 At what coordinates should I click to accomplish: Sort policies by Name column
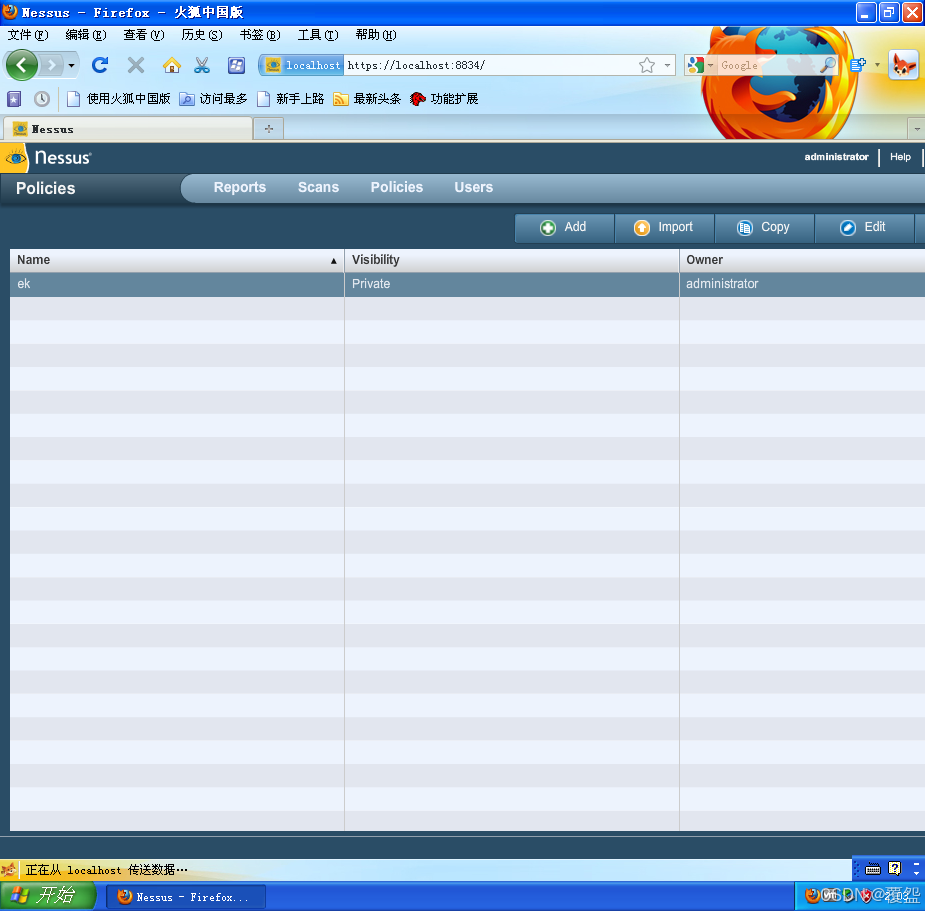(x=177, y=260)
